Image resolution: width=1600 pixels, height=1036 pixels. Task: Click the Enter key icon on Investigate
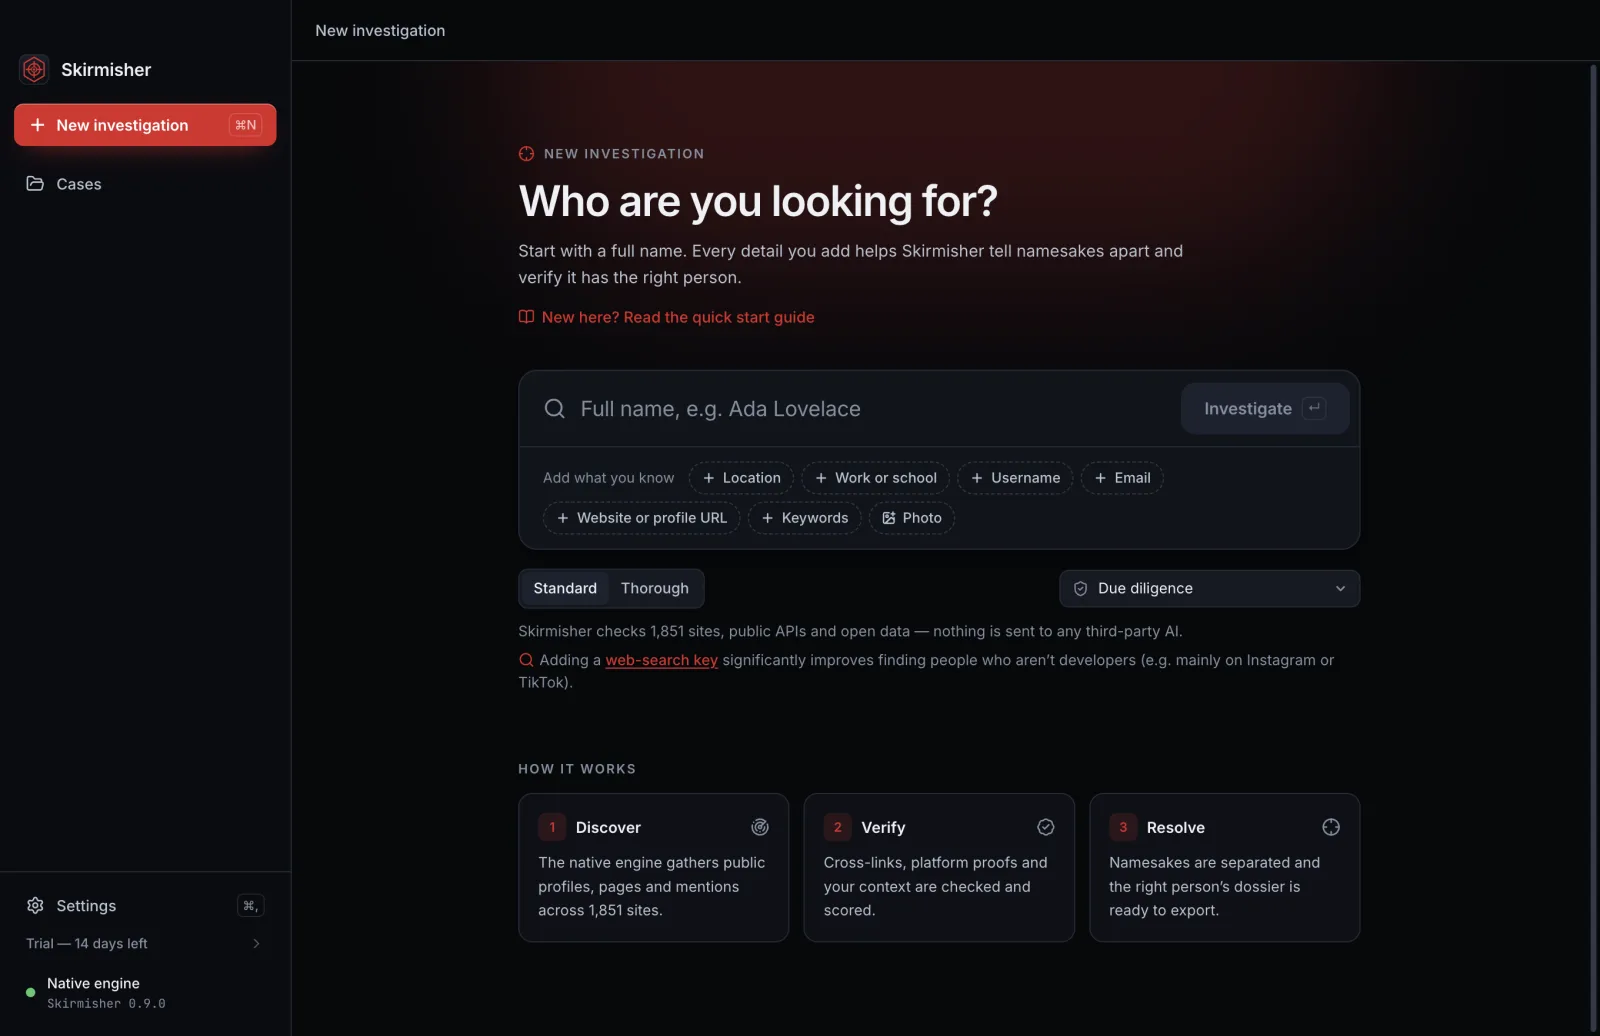[x=1314, y=408]
